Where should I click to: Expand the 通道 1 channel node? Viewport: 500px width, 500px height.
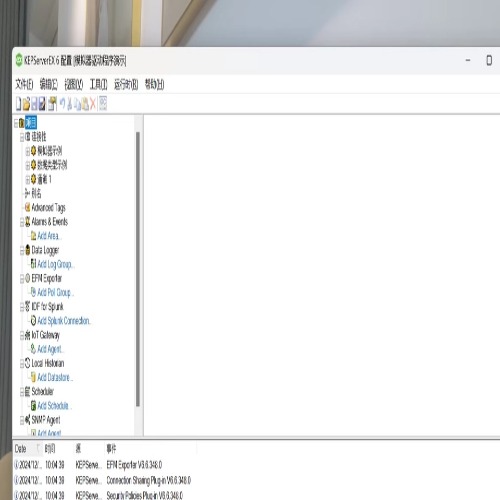pos(28,180)
